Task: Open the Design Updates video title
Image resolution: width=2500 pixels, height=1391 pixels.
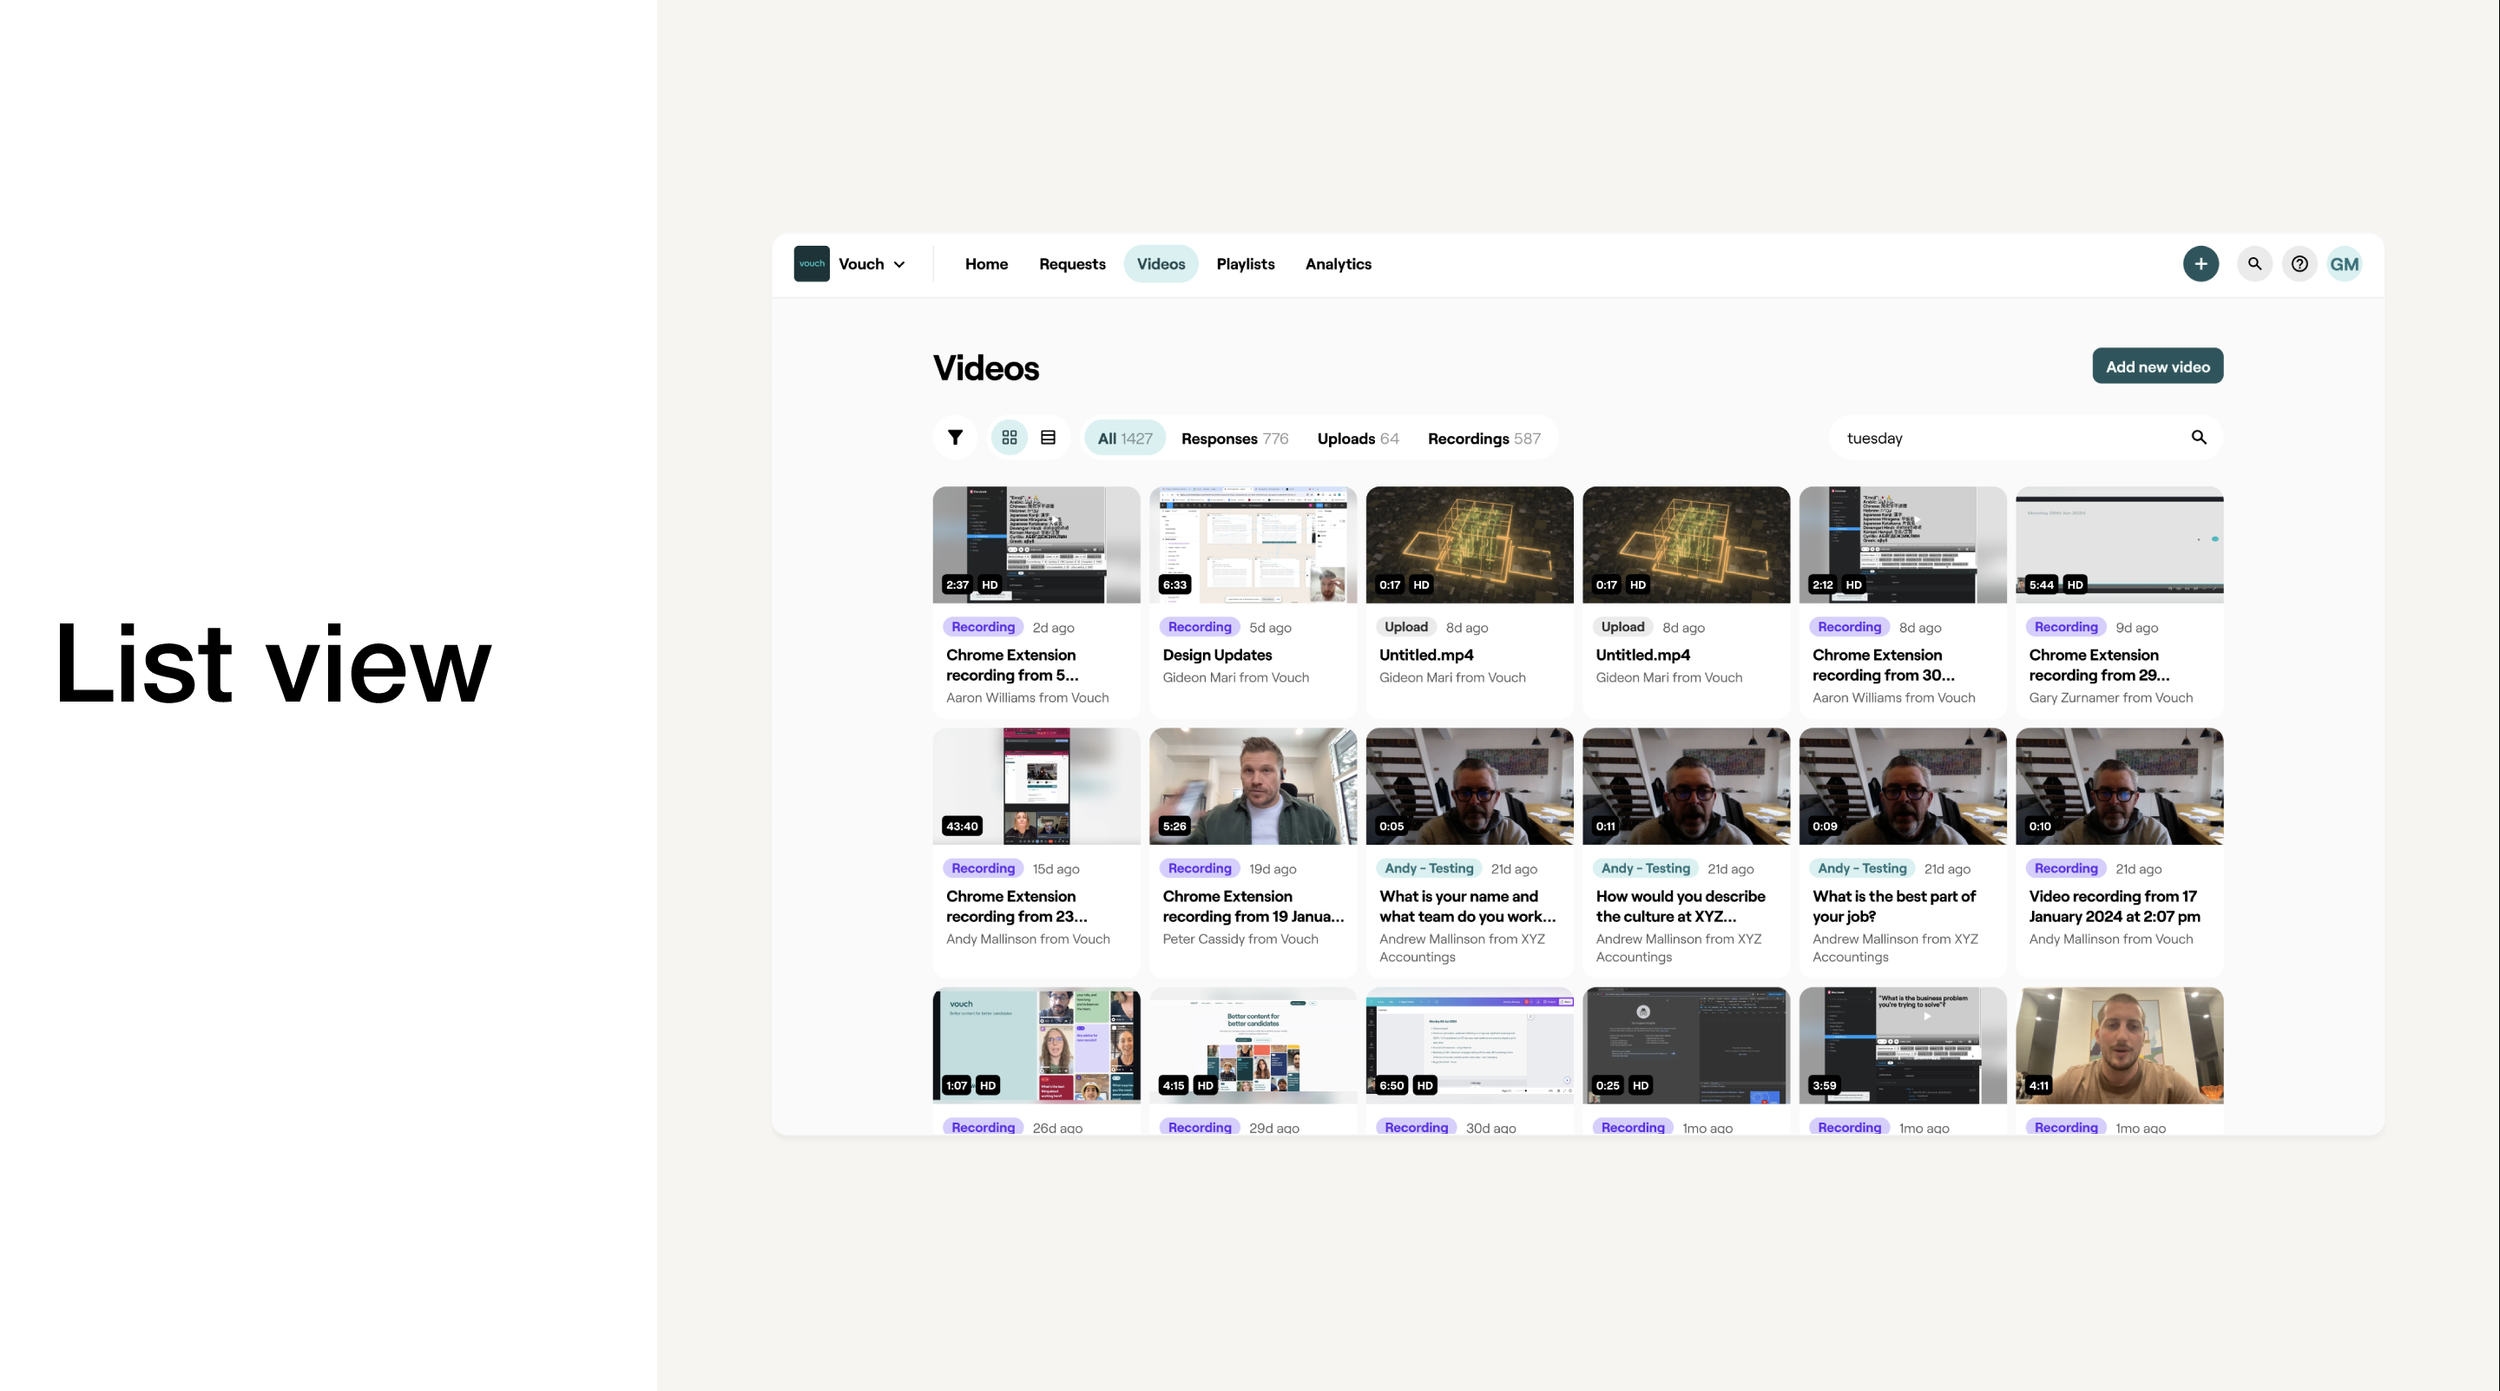Action: (x=1217, y=655)
